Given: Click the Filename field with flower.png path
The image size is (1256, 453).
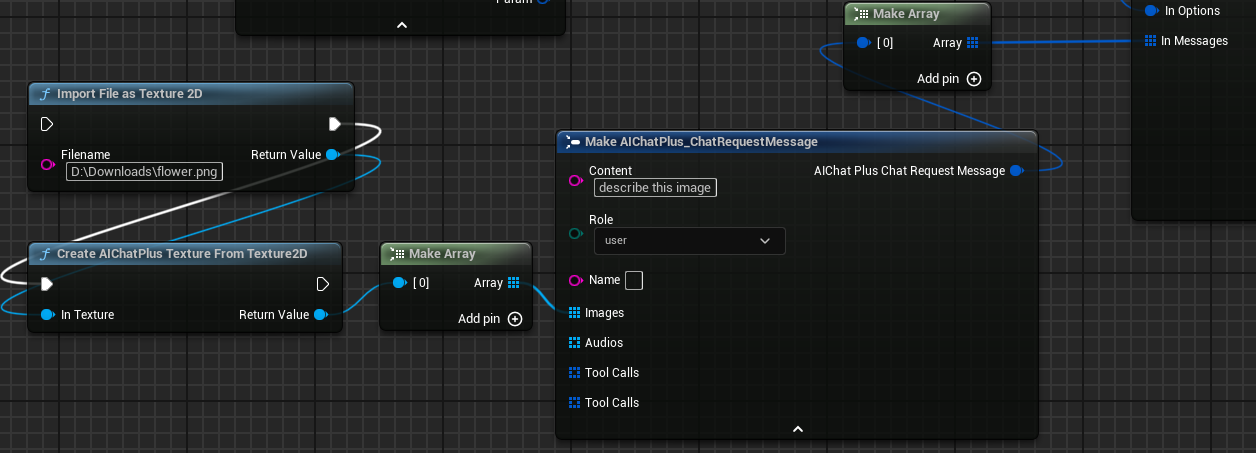Looking at the screenshot, I should pyautogui.click(x=145, y=171).
